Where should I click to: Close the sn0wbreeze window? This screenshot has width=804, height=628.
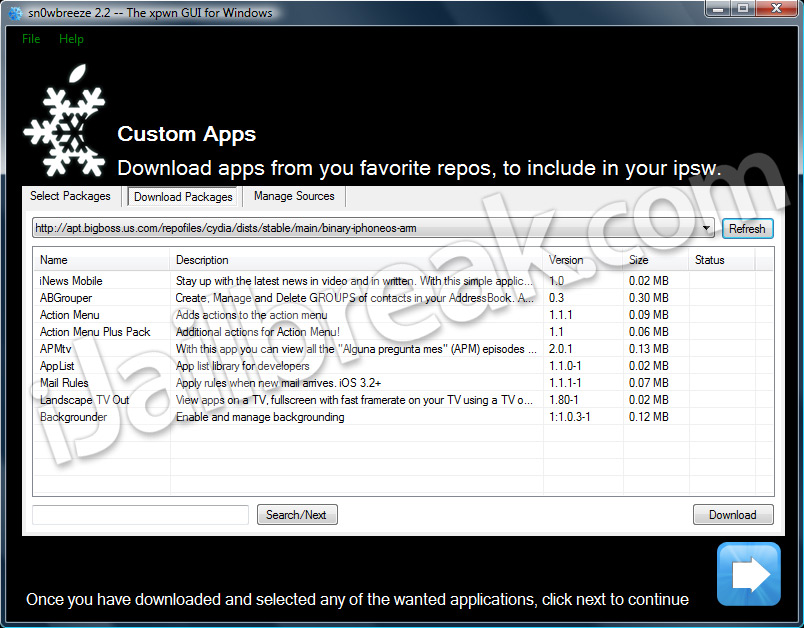[x=776, y=9]
